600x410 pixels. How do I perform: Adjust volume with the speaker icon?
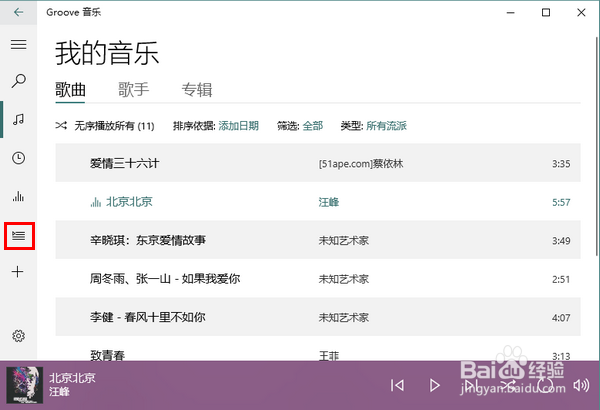click(x=581, y=385)
